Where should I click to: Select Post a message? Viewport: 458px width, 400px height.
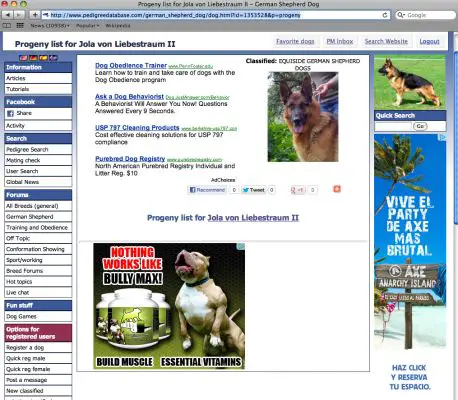coord(38,380)
